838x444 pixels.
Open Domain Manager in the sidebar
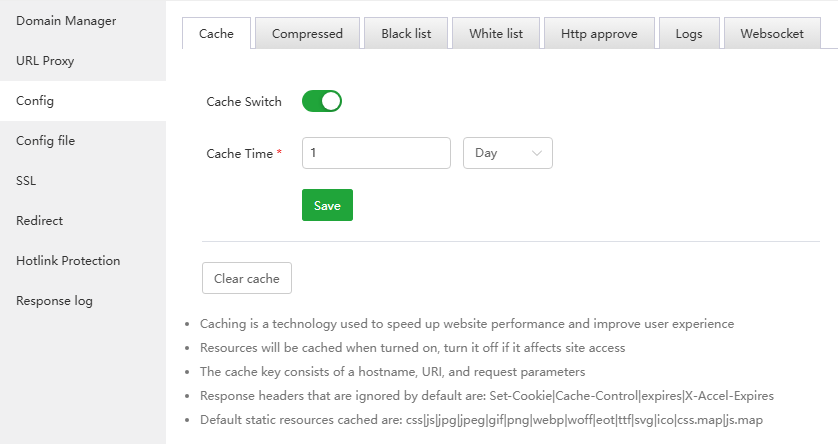(66, 21)
